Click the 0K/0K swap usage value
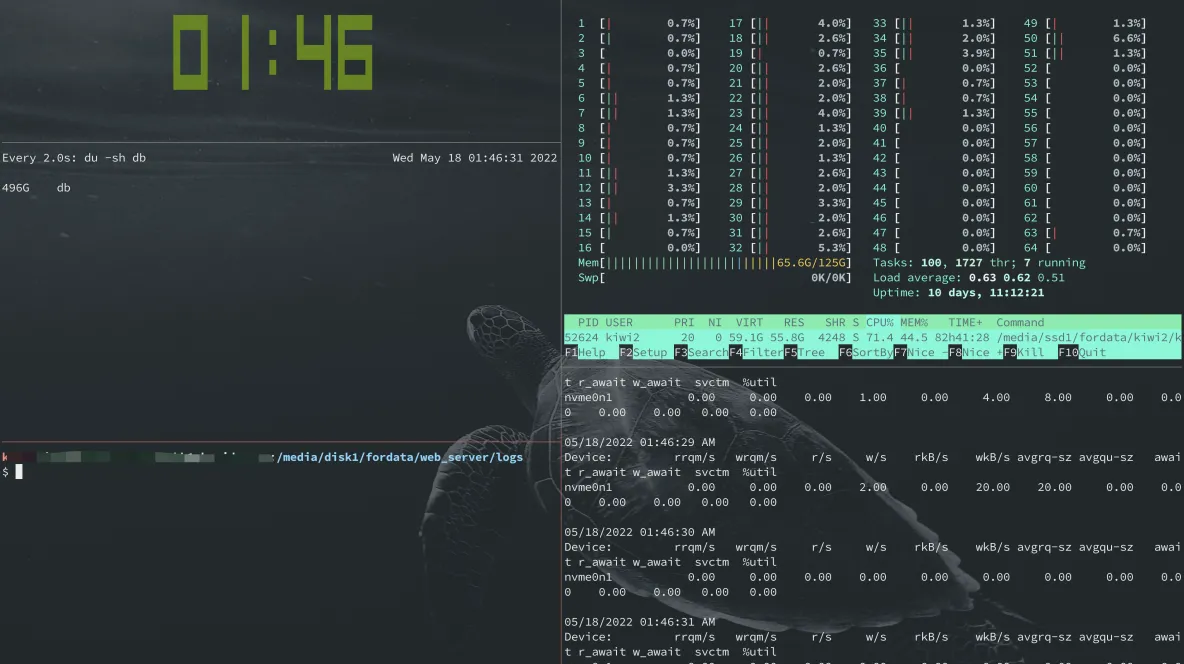 [x=828, y=278]
